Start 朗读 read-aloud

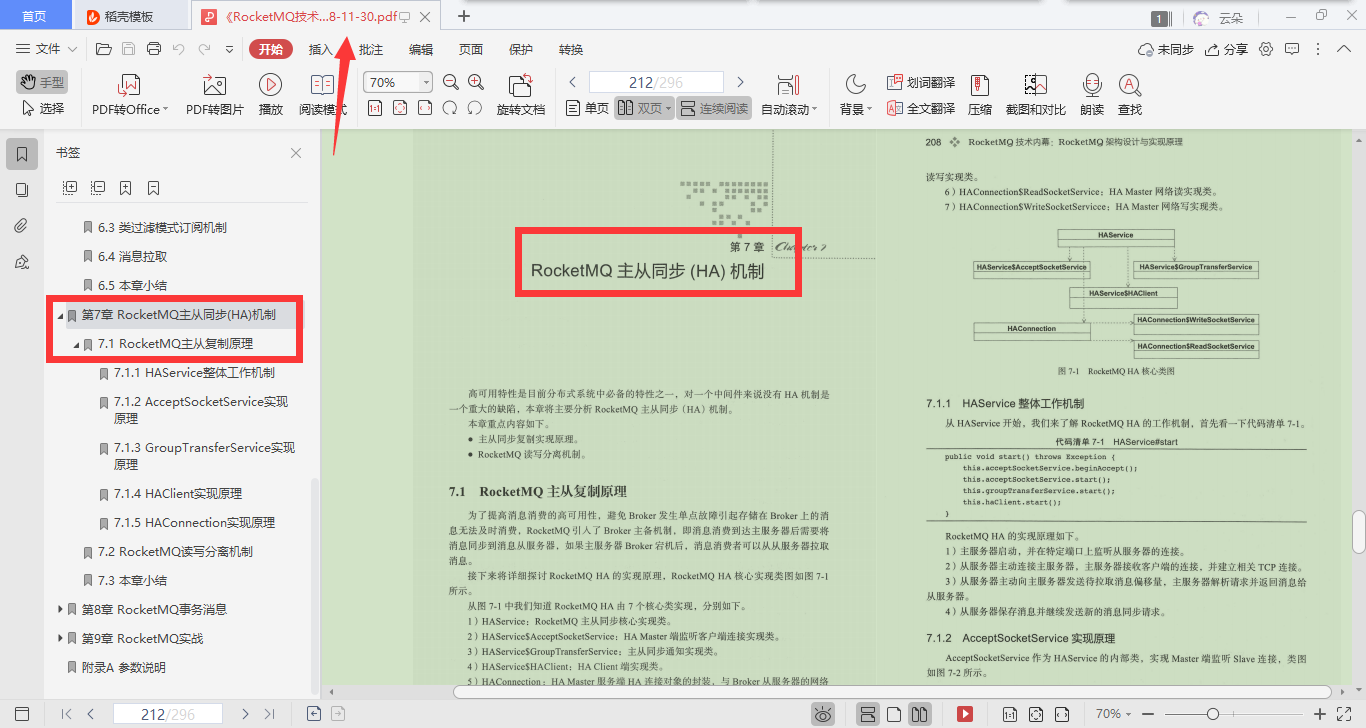point(1092,96)
